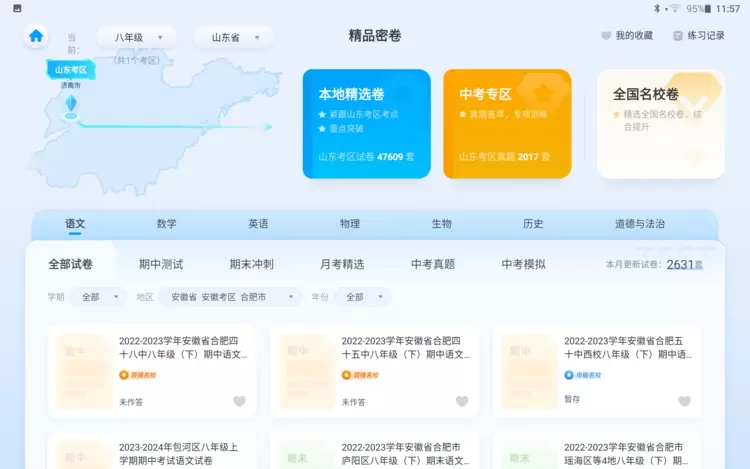This screenshot has width=750, height=469.
Task: Open the 全国名校卷 card
Action: pyautogui.click(x=660, y=124)
